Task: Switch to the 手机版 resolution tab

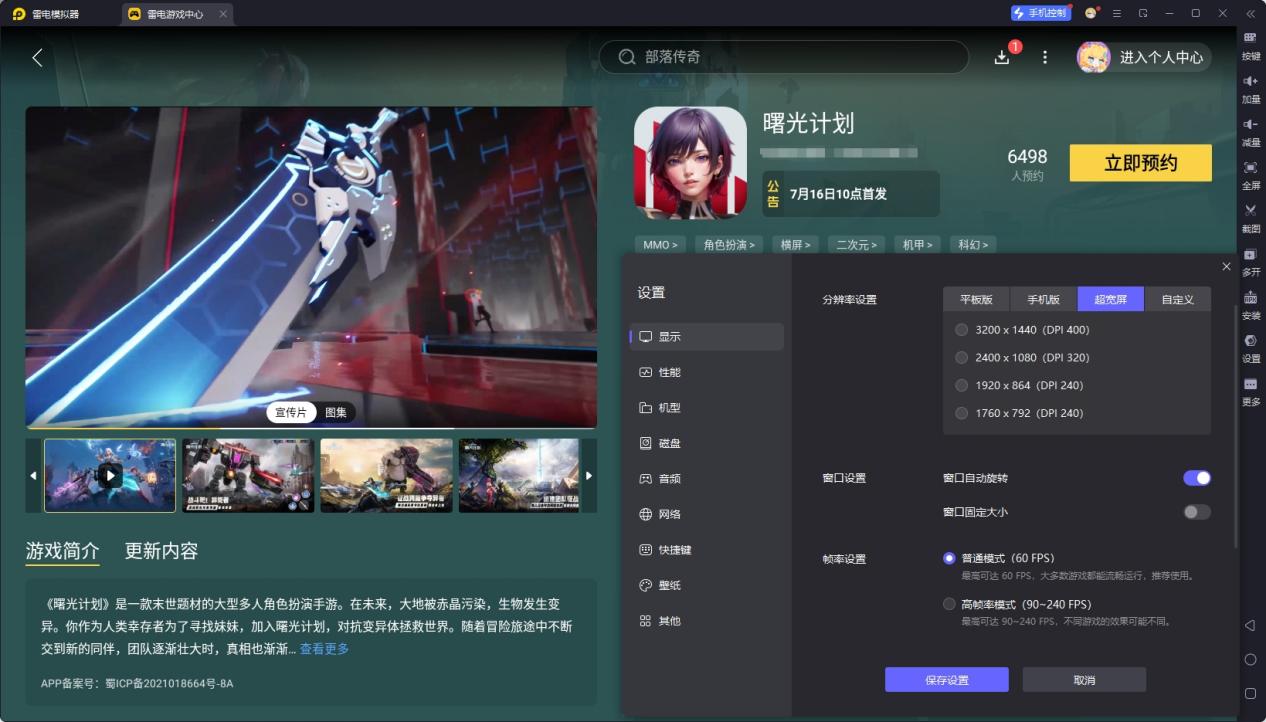Action: (1043, 299)
